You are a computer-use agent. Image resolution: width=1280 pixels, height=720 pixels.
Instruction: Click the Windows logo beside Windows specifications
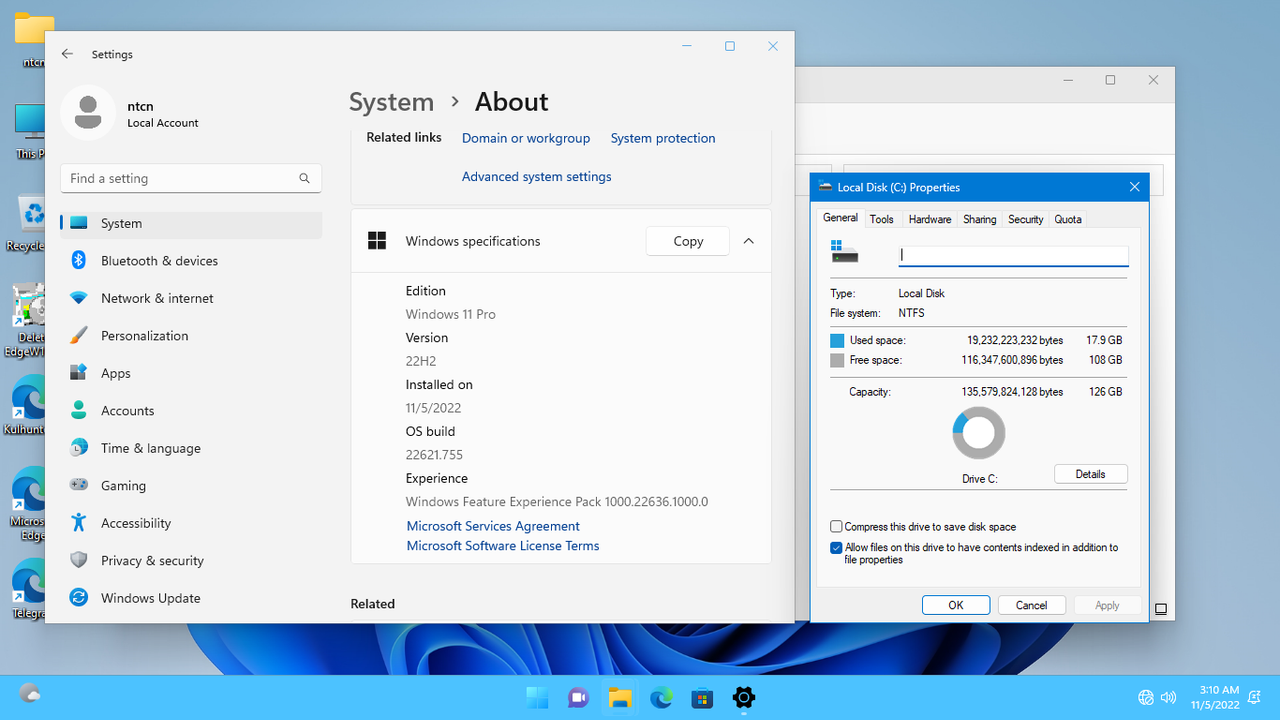tap(377, 241)
